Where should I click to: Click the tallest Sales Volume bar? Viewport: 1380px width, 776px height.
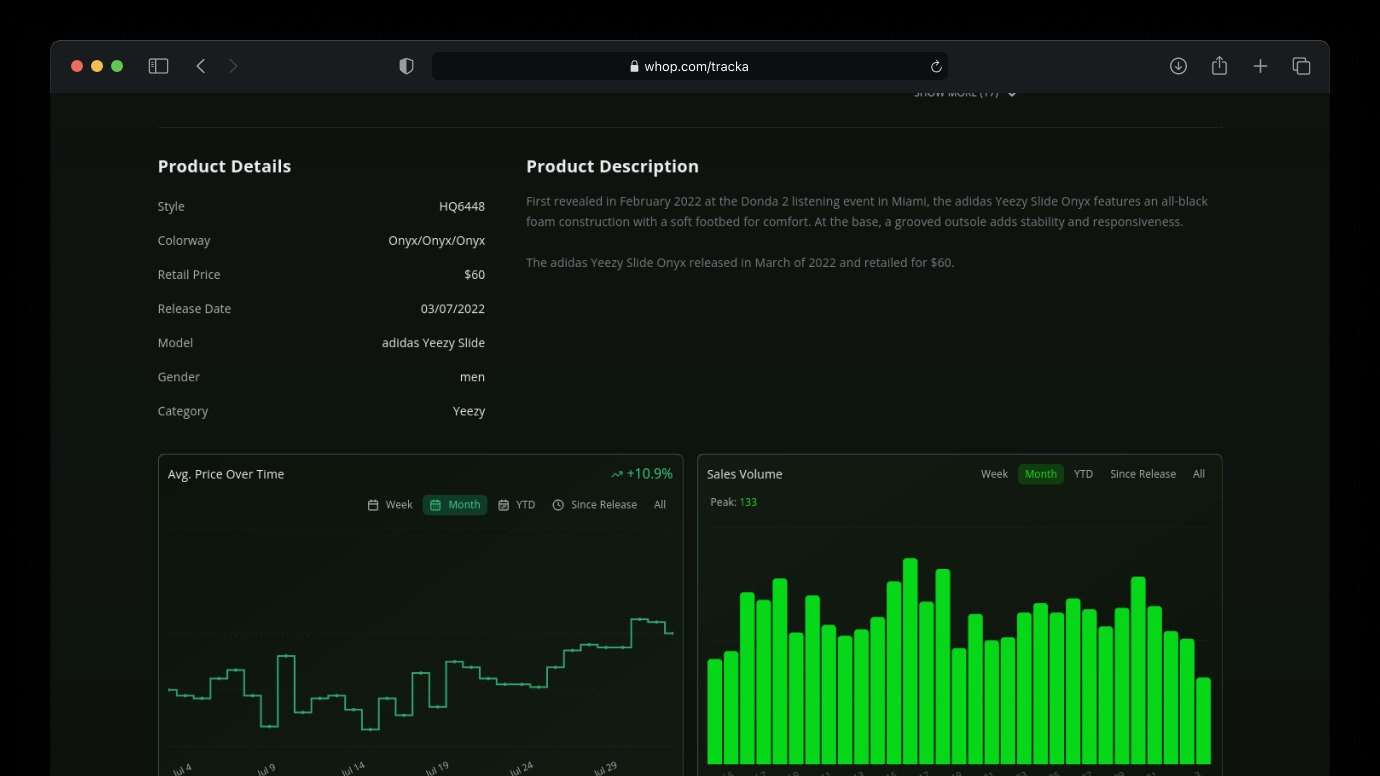(910, 661)
